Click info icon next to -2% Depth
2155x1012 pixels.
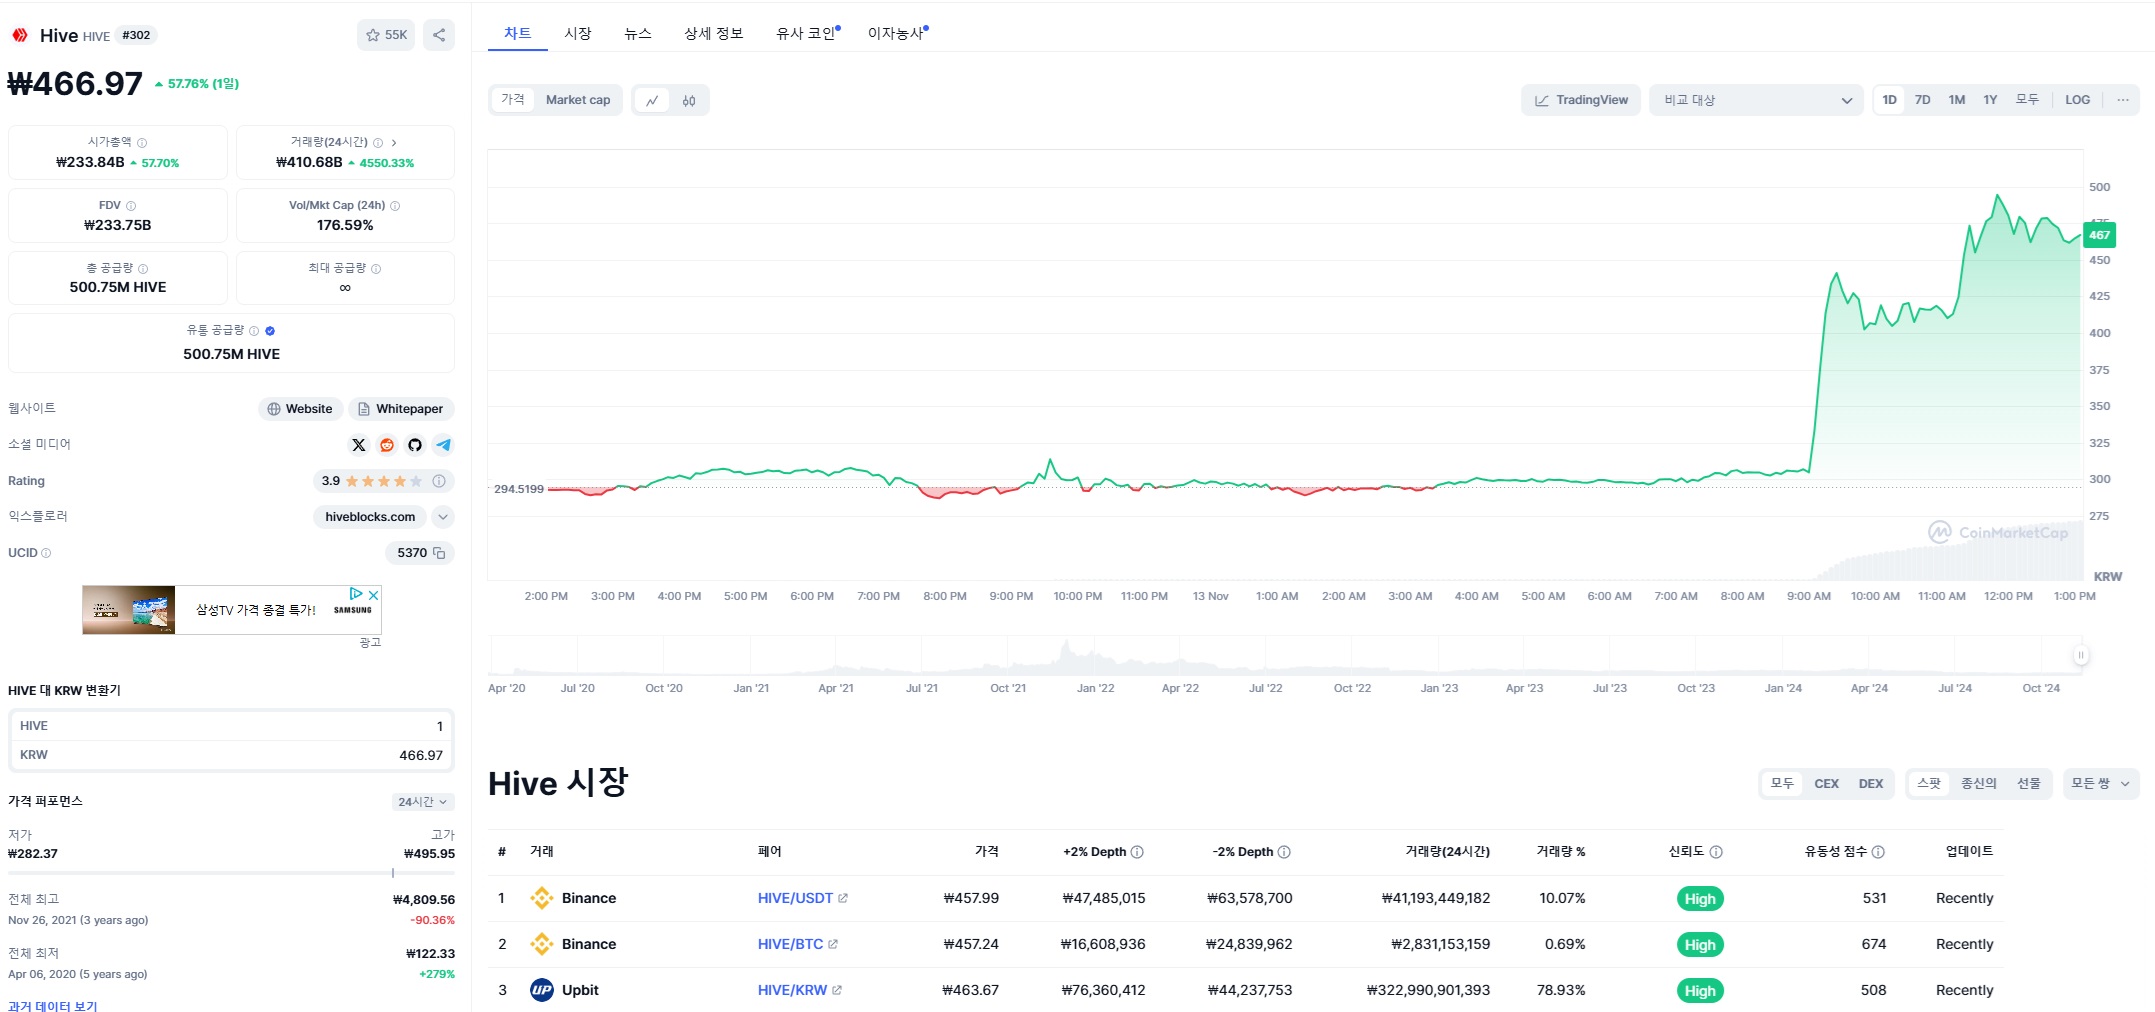[x=1284, y=852]
